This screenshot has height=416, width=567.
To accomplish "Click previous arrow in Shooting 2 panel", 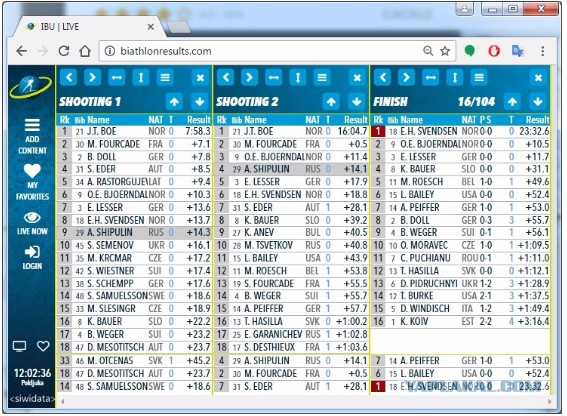I will pyautogui.click(x=226, y=77).
